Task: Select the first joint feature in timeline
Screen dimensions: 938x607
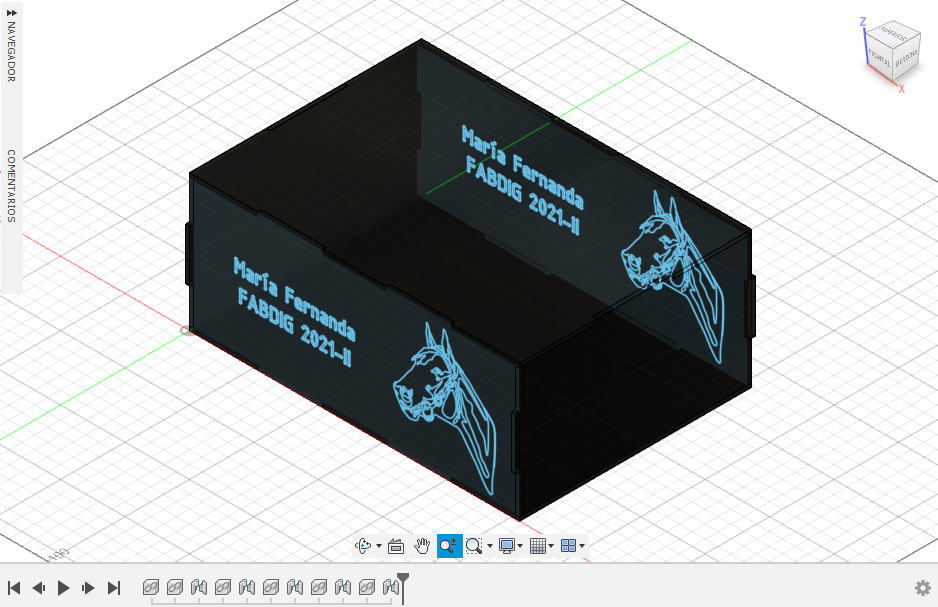Action: (x=199, y=587)
